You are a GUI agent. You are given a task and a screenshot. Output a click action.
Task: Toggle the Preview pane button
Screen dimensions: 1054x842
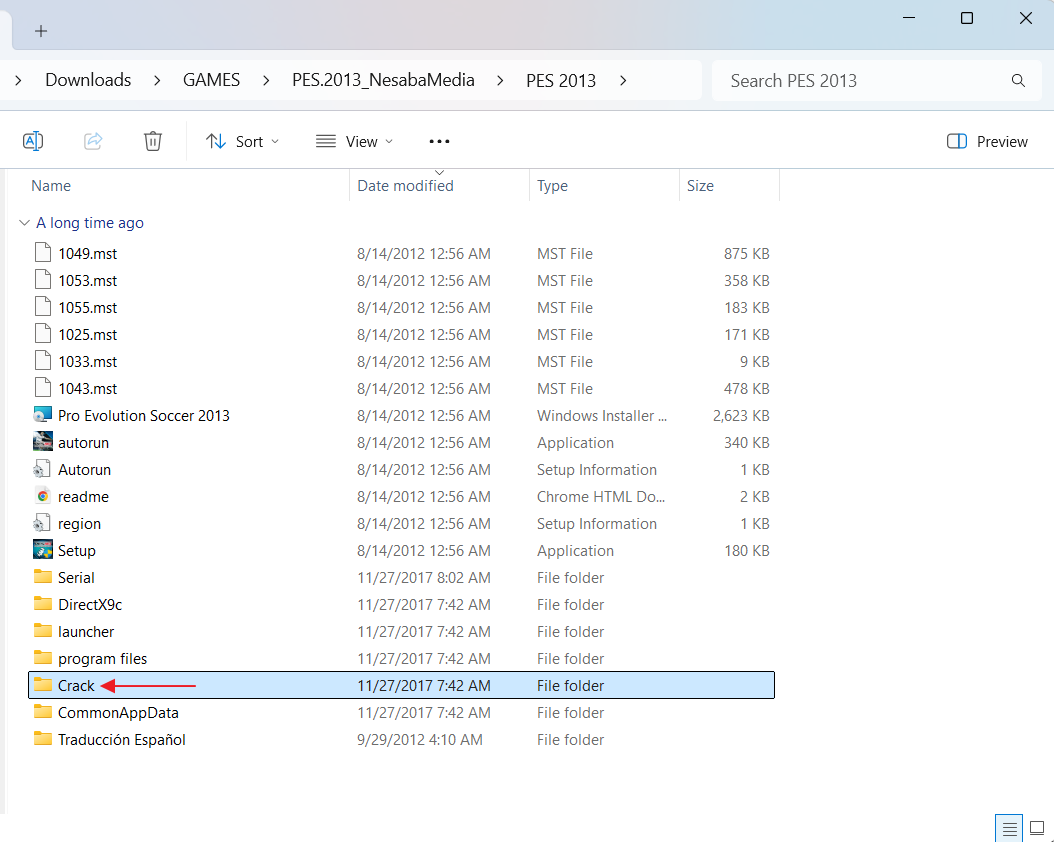point(987,141)
